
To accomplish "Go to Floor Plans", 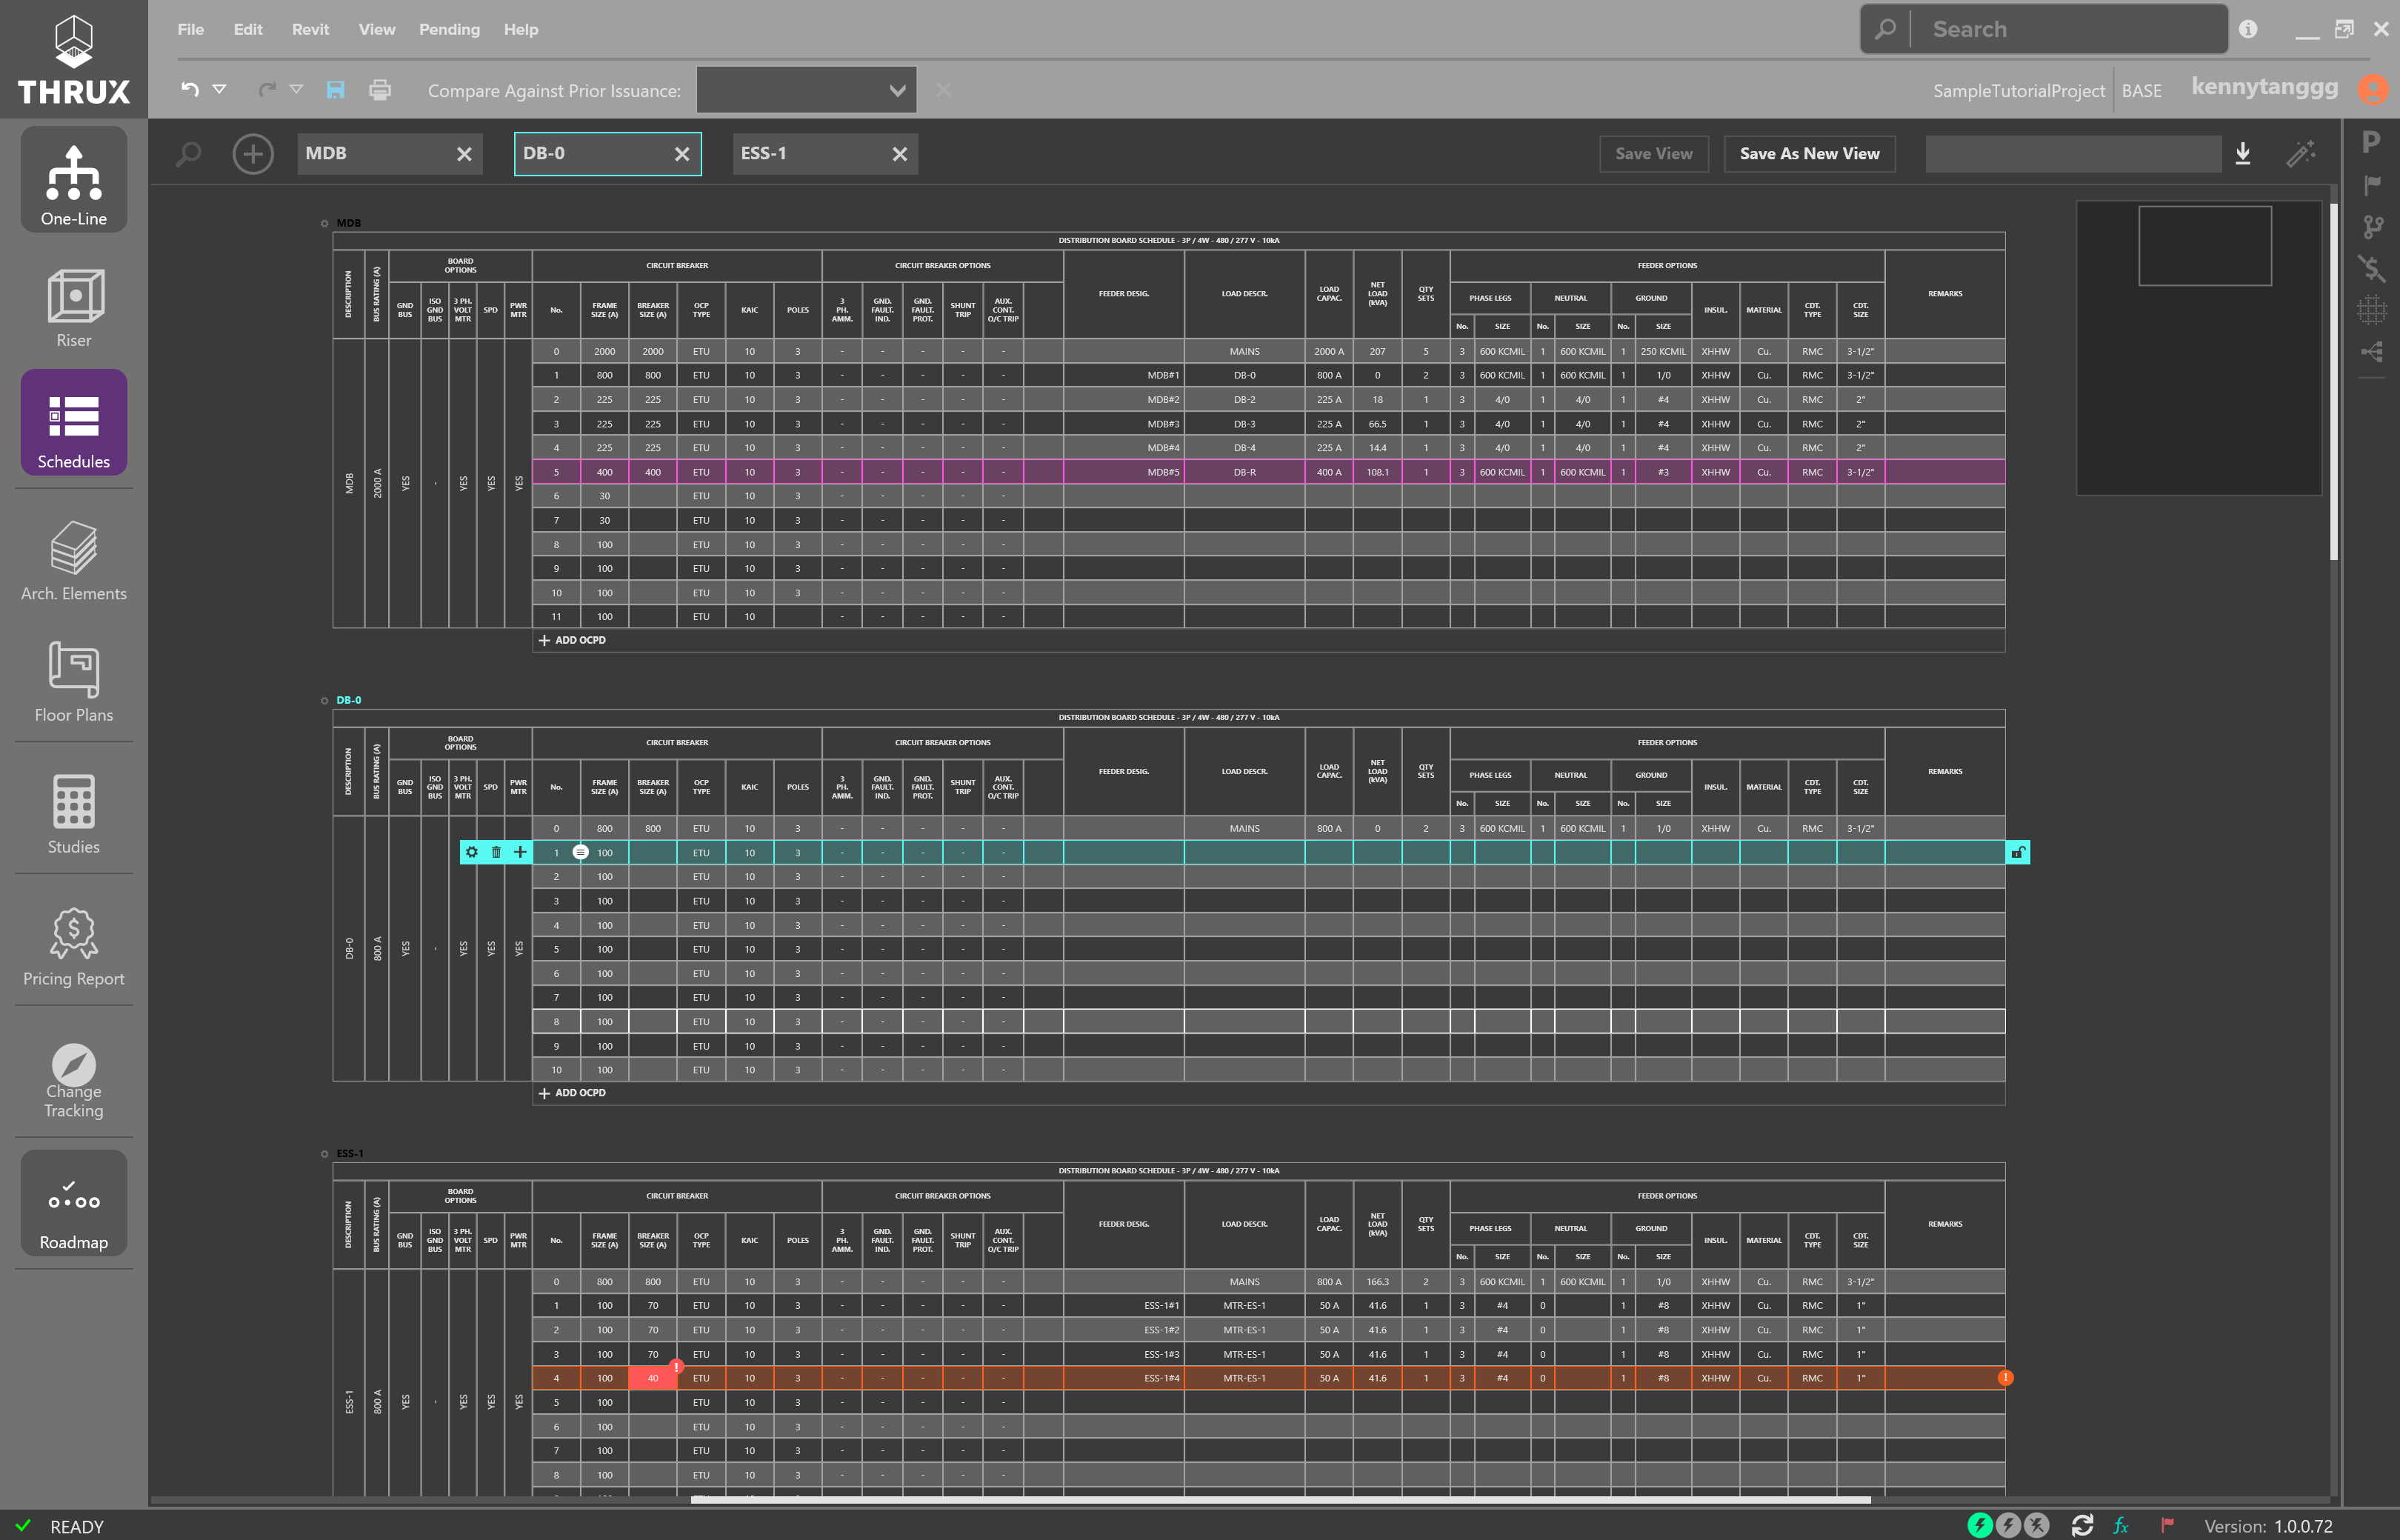I will (x=74, y=682).
